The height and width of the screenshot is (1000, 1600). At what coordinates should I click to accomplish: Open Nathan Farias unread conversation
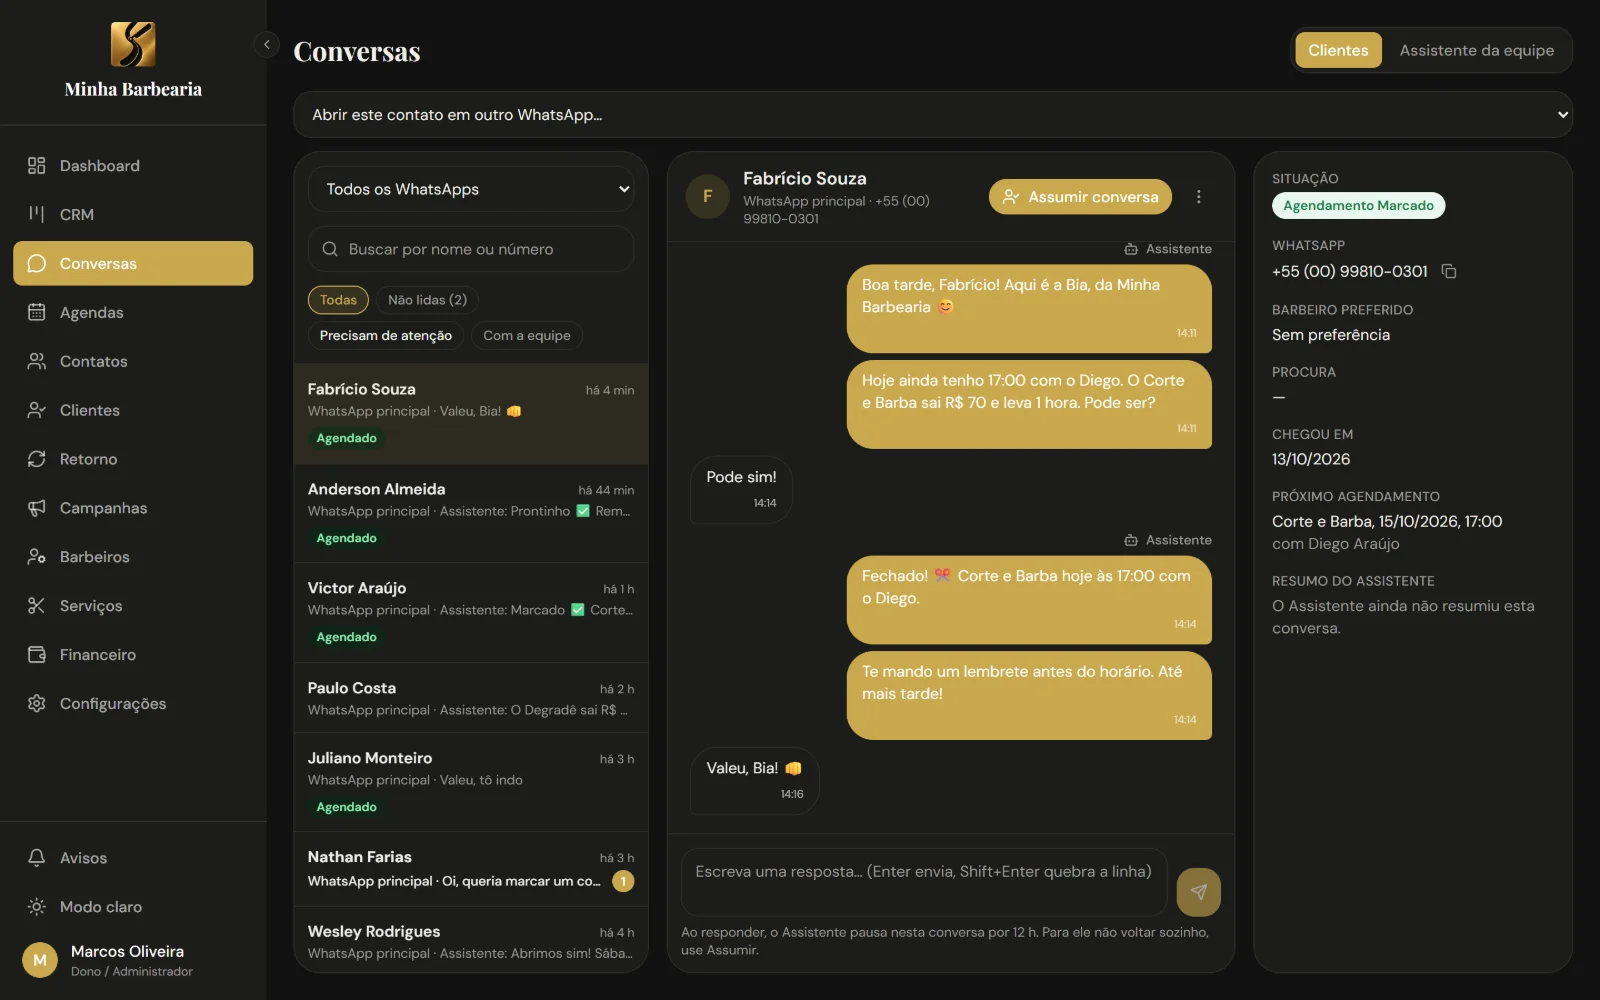(x=471, y=869)
